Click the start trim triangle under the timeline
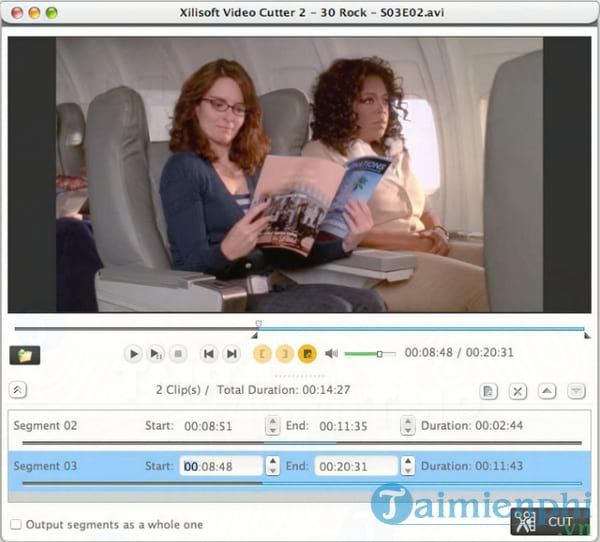The width and height of the screenshot is (600, 542). coord(254,336)
